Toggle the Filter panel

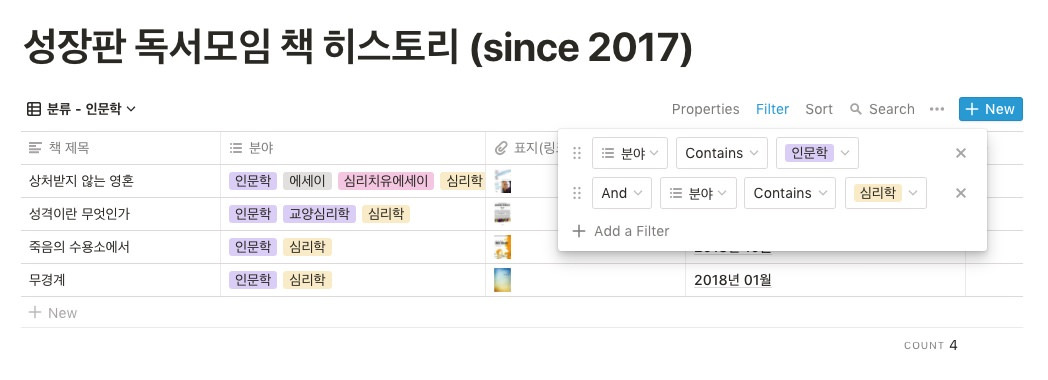coord(773,109)
